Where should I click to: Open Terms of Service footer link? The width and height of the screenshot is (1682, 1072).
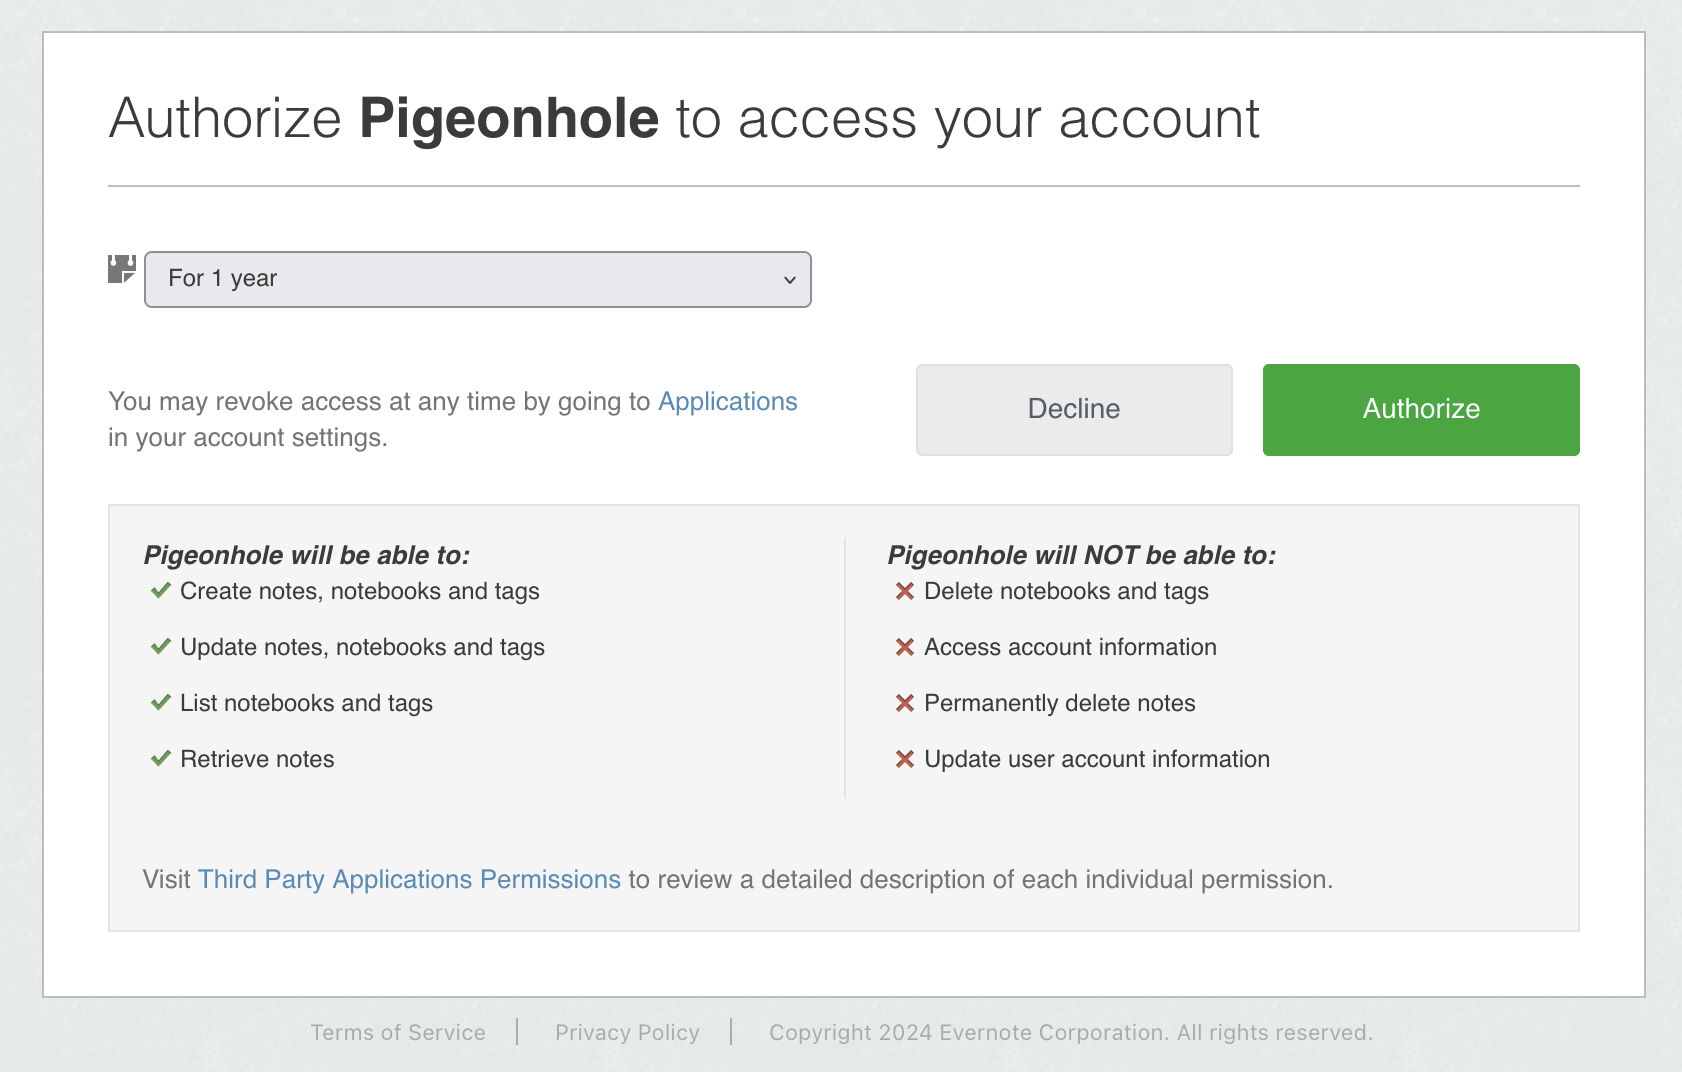[398, 1033]
